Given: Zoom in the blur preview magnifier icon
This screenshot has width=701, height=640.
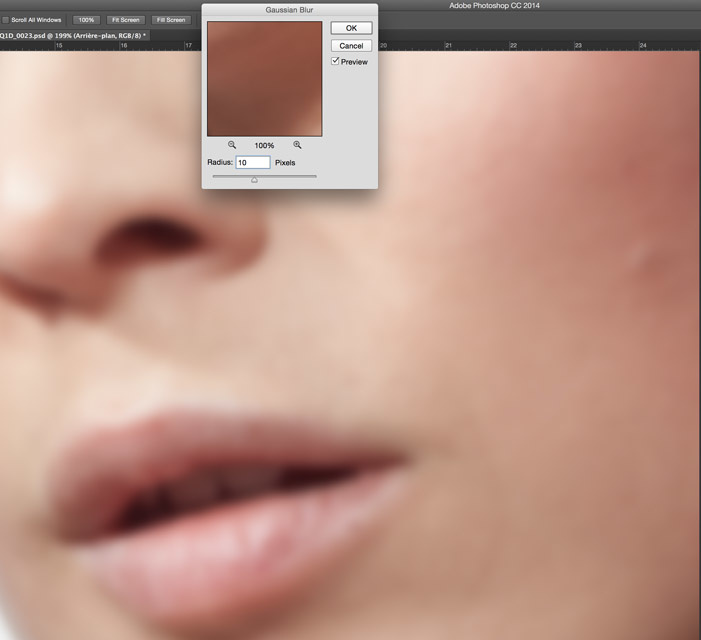Looking at the screenshot, I should coord(297,145).
